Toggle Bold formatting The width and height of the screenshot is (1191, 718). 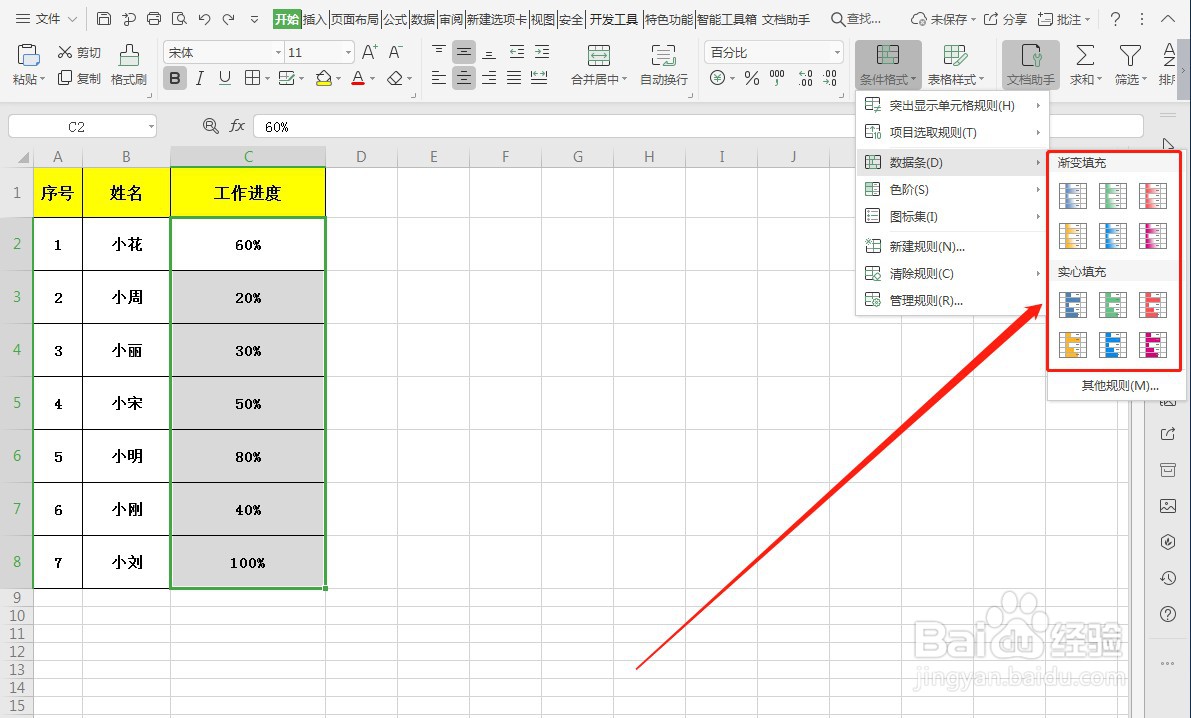175,78
